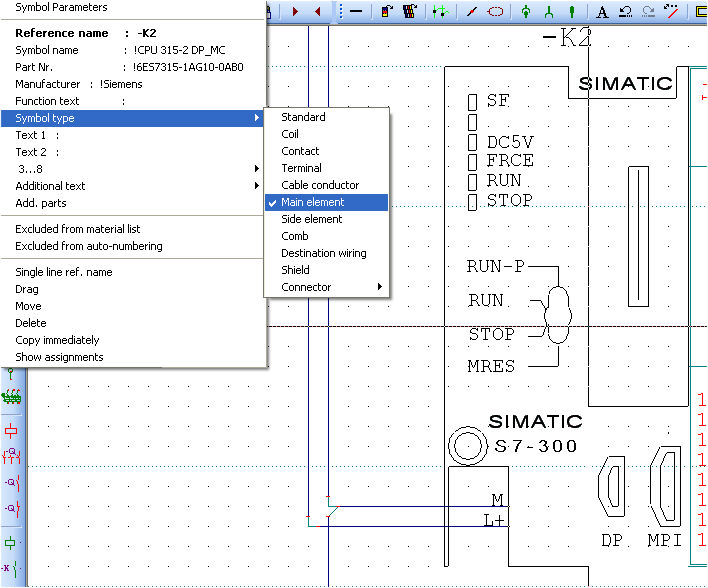Select the three-pole -Q contact symbol icon

click(x=12, y=455)
